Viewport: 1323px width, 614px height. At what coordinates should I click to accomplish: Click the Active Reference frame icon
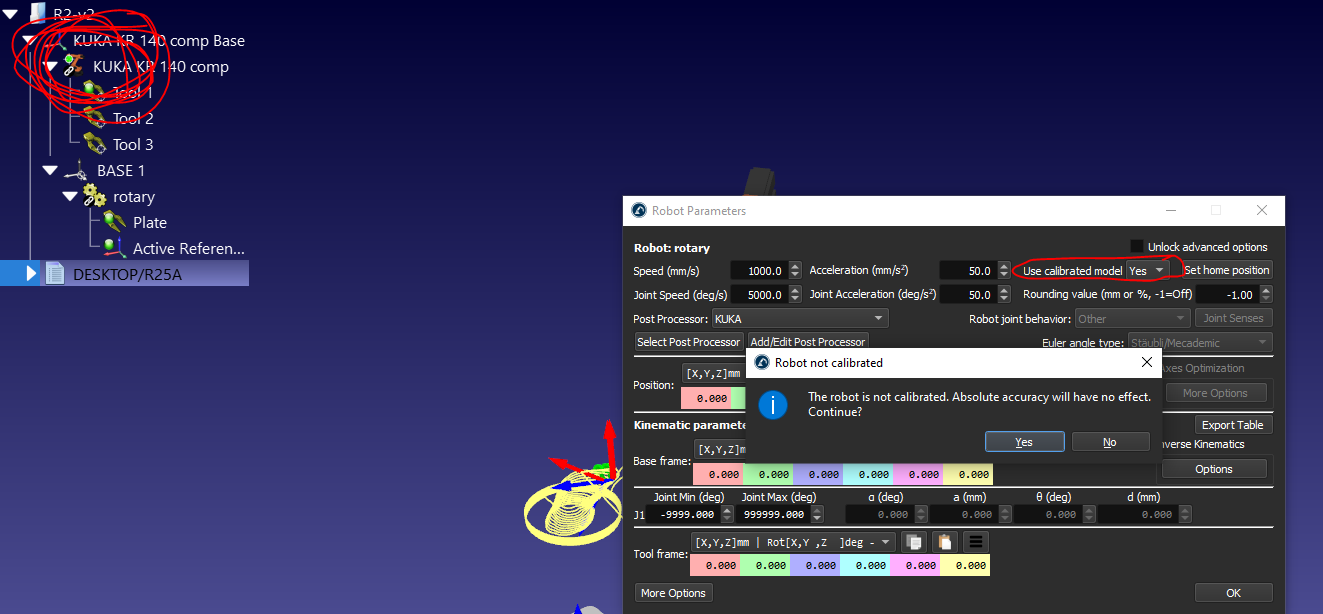coord(114,248)
